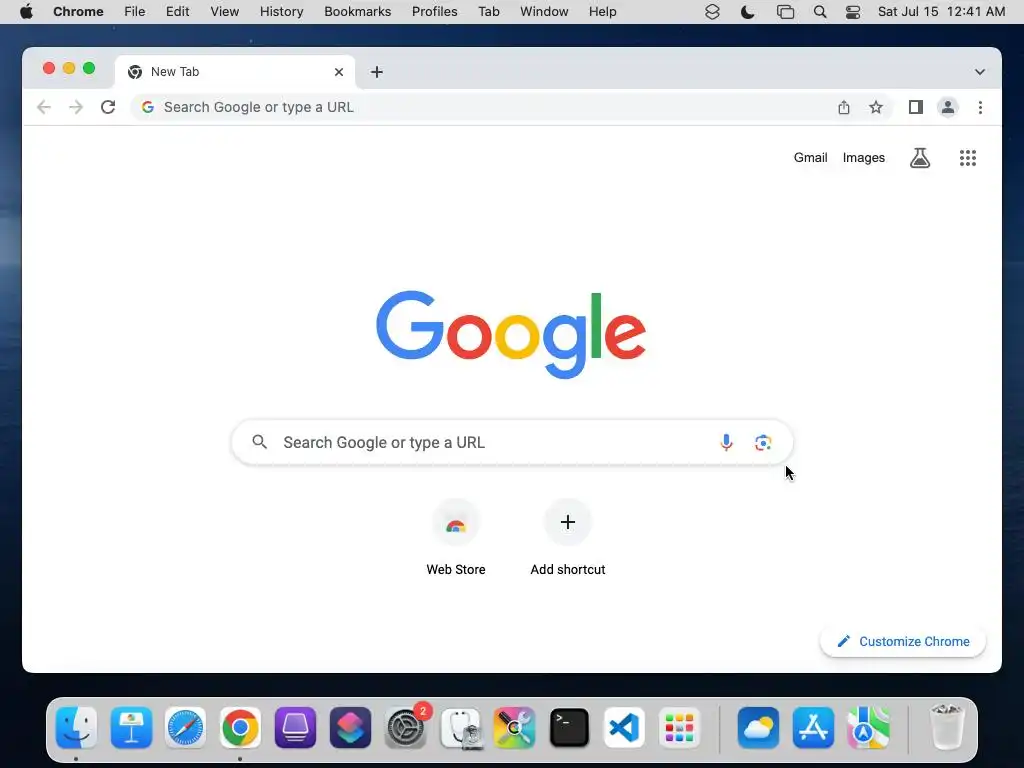
Task: Open the View menu
Action: (224, 12)
